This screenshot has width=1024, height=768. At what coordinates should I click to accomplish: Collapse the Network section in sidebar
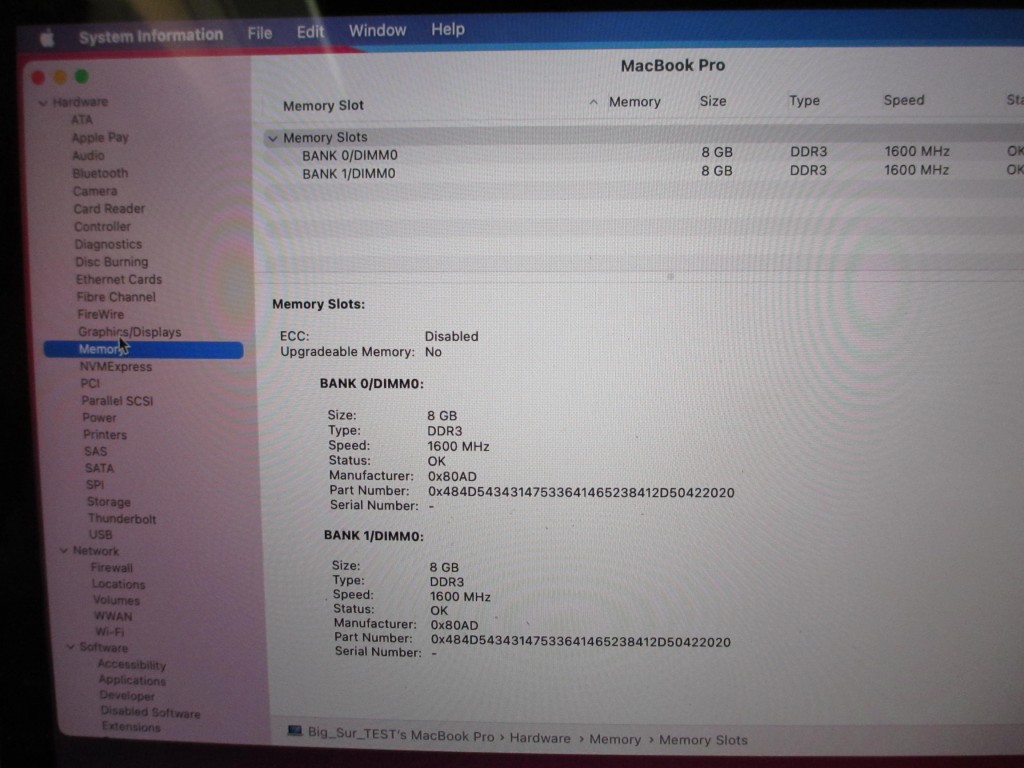[62, 551]
